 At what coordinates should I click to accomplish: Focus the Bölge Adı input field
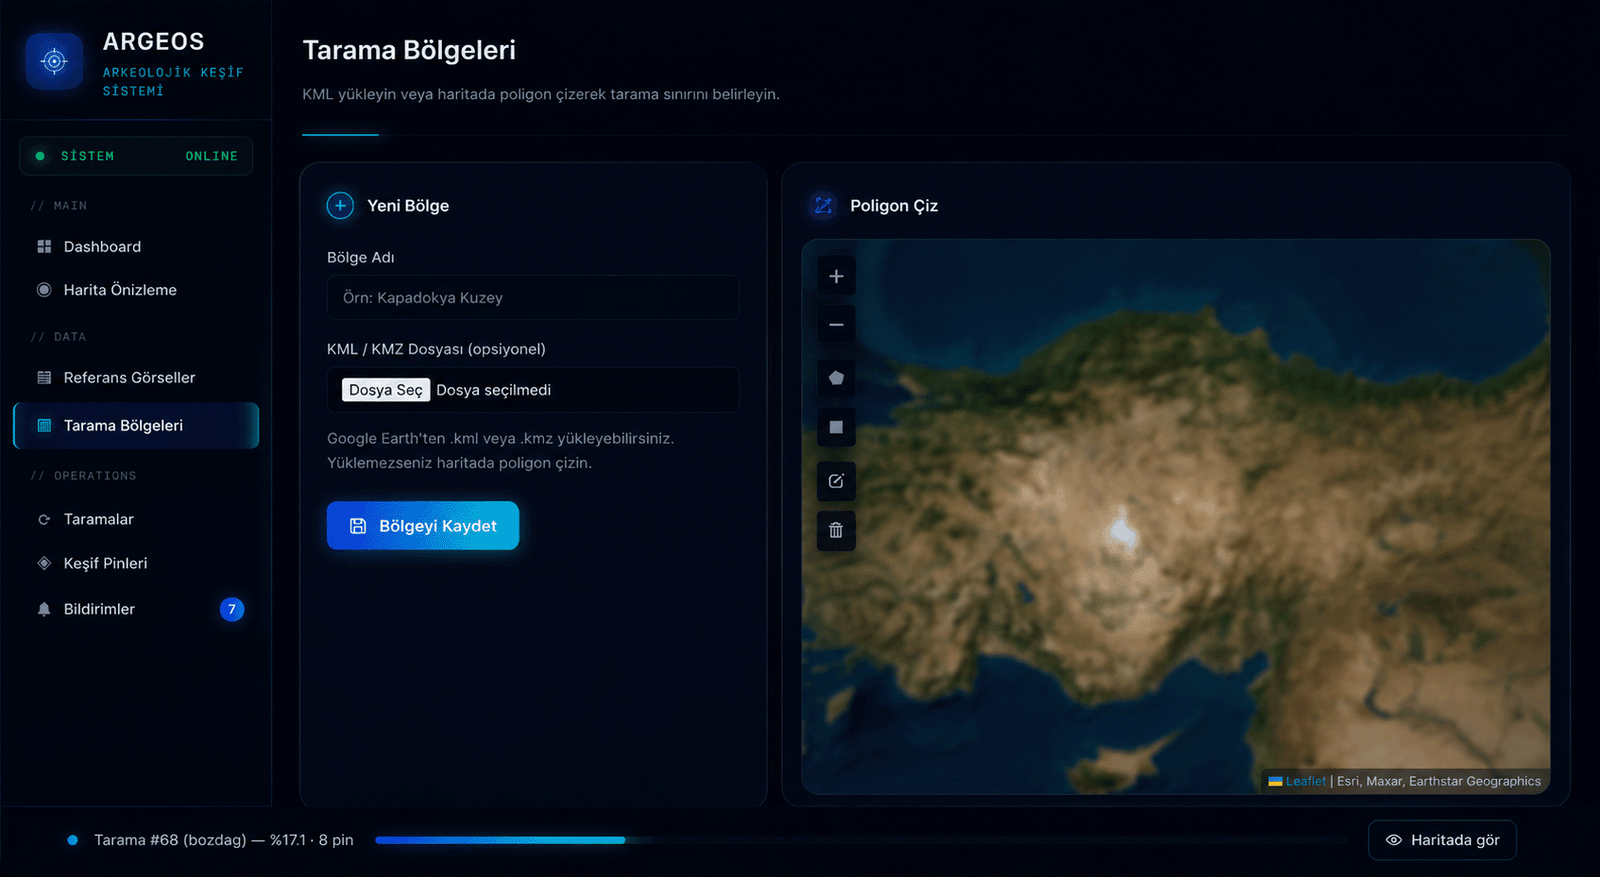(x=533, y=297)
